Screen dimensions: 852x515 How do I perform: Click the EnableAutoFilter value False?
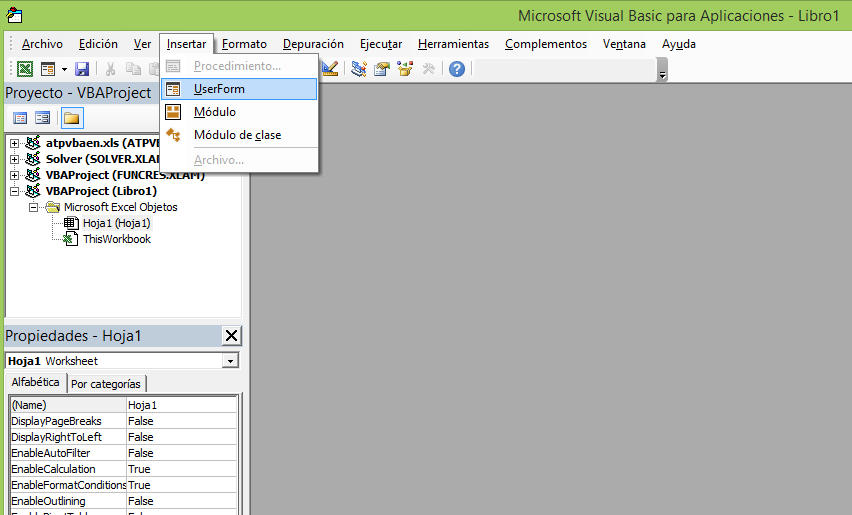[x=181, y=453]
